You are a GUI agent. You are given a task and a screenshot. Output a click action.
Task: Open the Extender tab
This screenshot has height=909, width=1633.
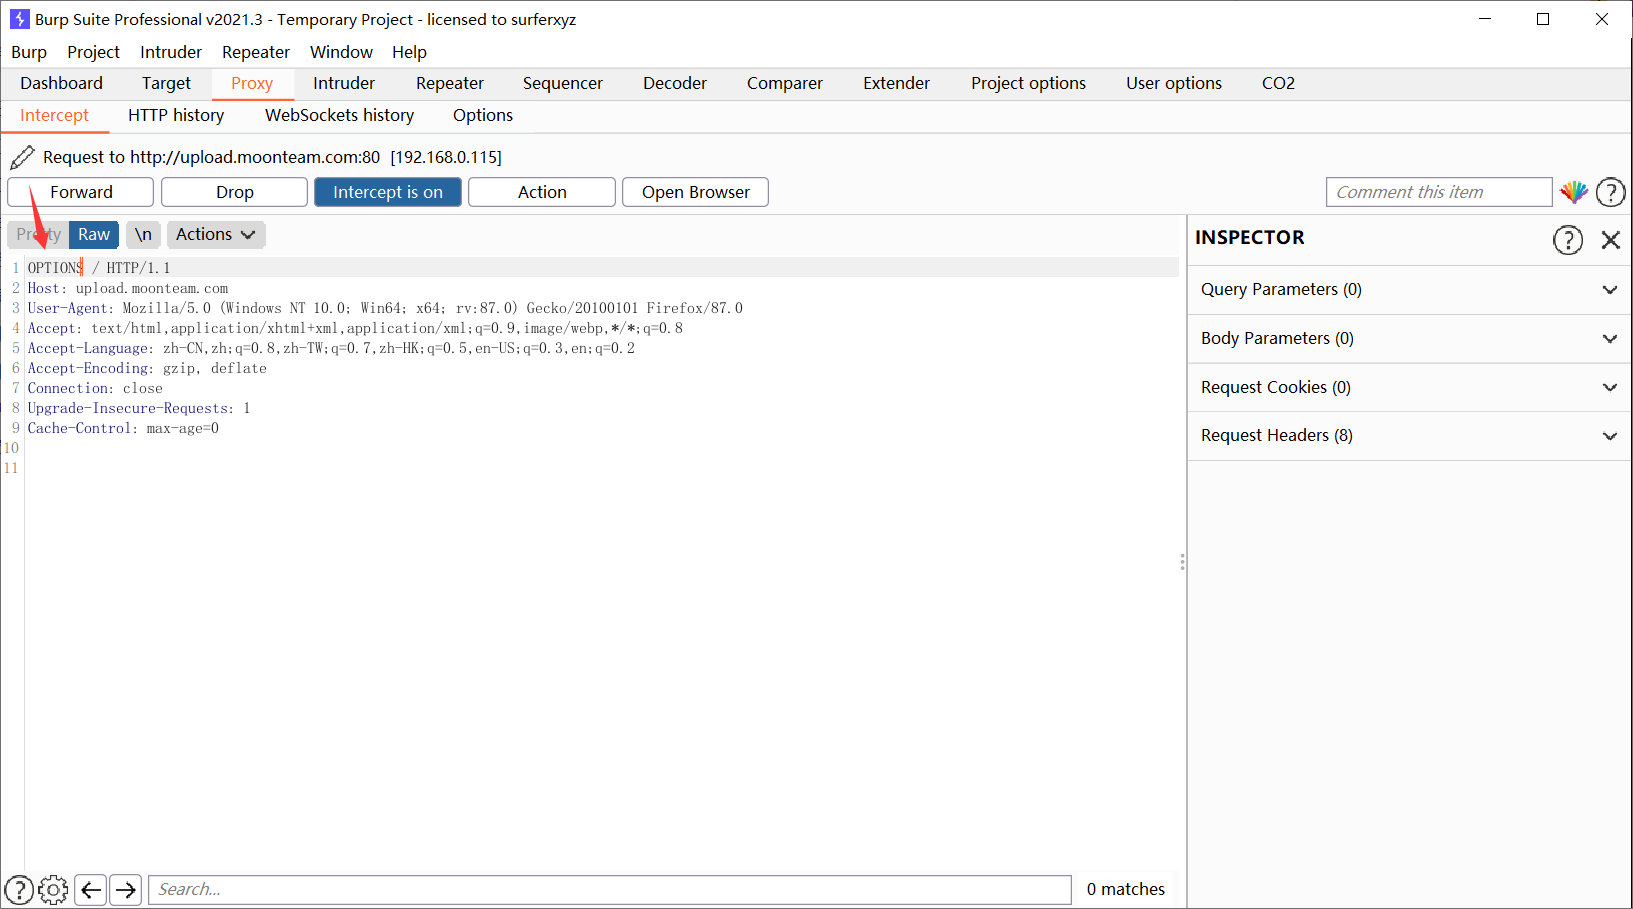click(897, 83)
